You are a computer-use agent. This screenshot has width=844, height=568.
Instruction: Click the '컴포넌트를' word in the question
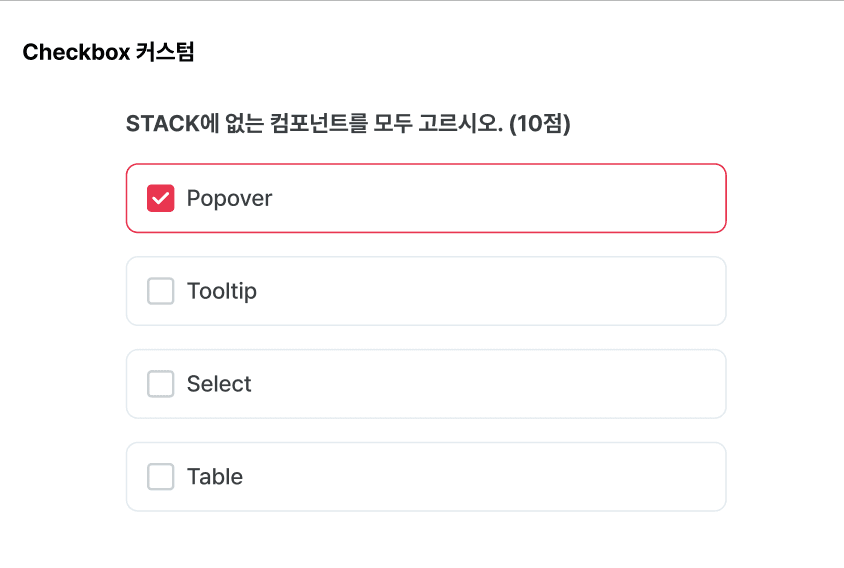tap(319, 123)
